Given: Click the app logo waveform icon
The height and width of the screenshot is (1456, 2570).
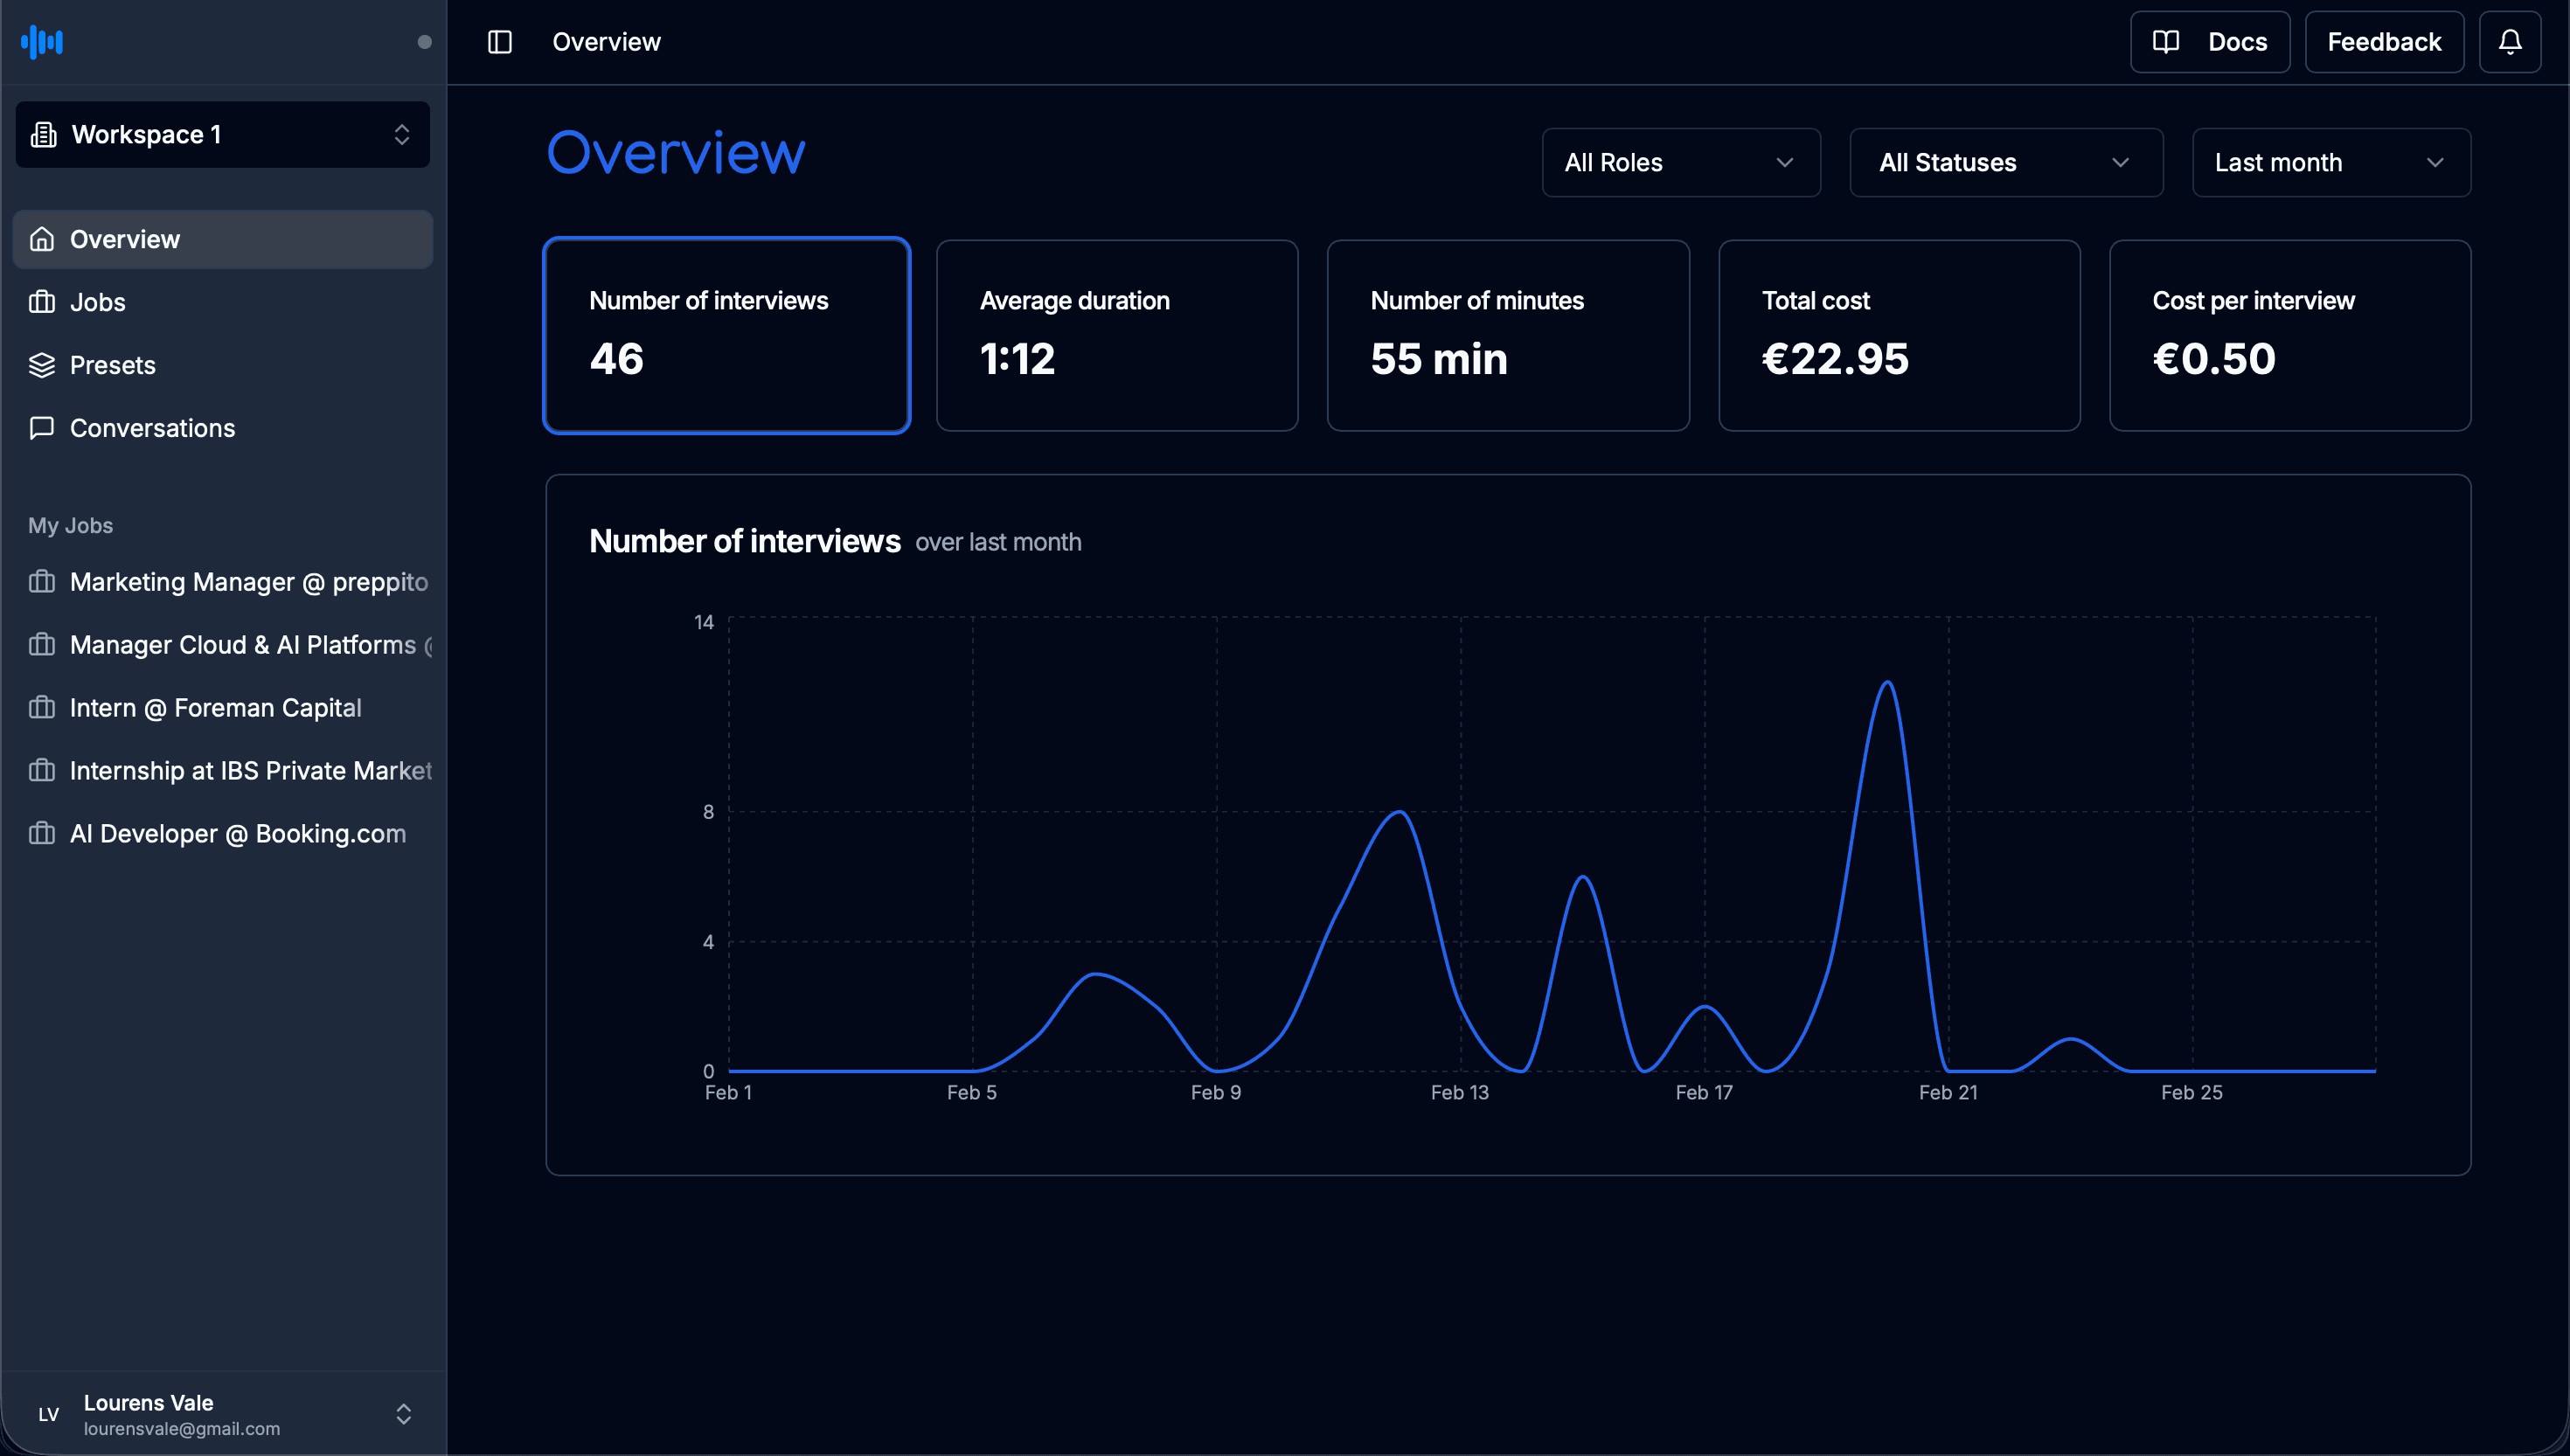Looking at the screenshot, I should click(40, 42).
